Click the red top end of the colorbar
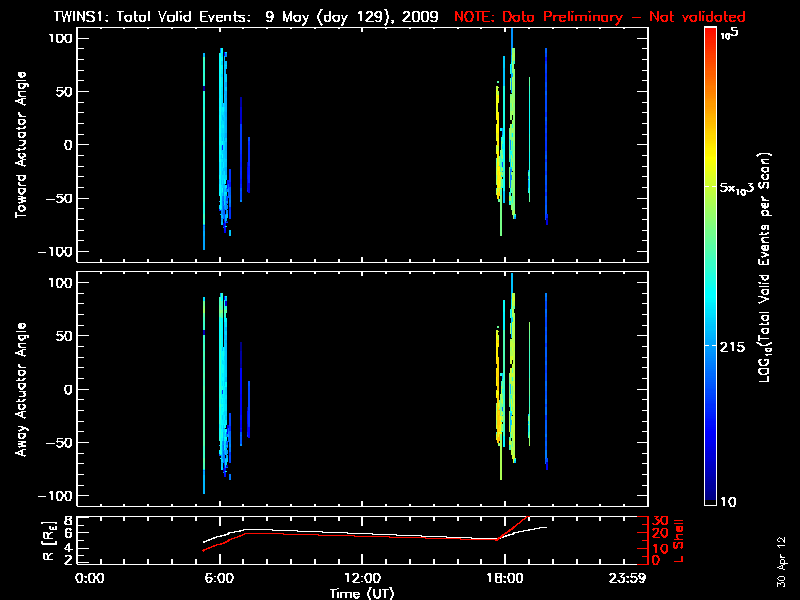This screenshot has height=600, width=800. [709, 34]
